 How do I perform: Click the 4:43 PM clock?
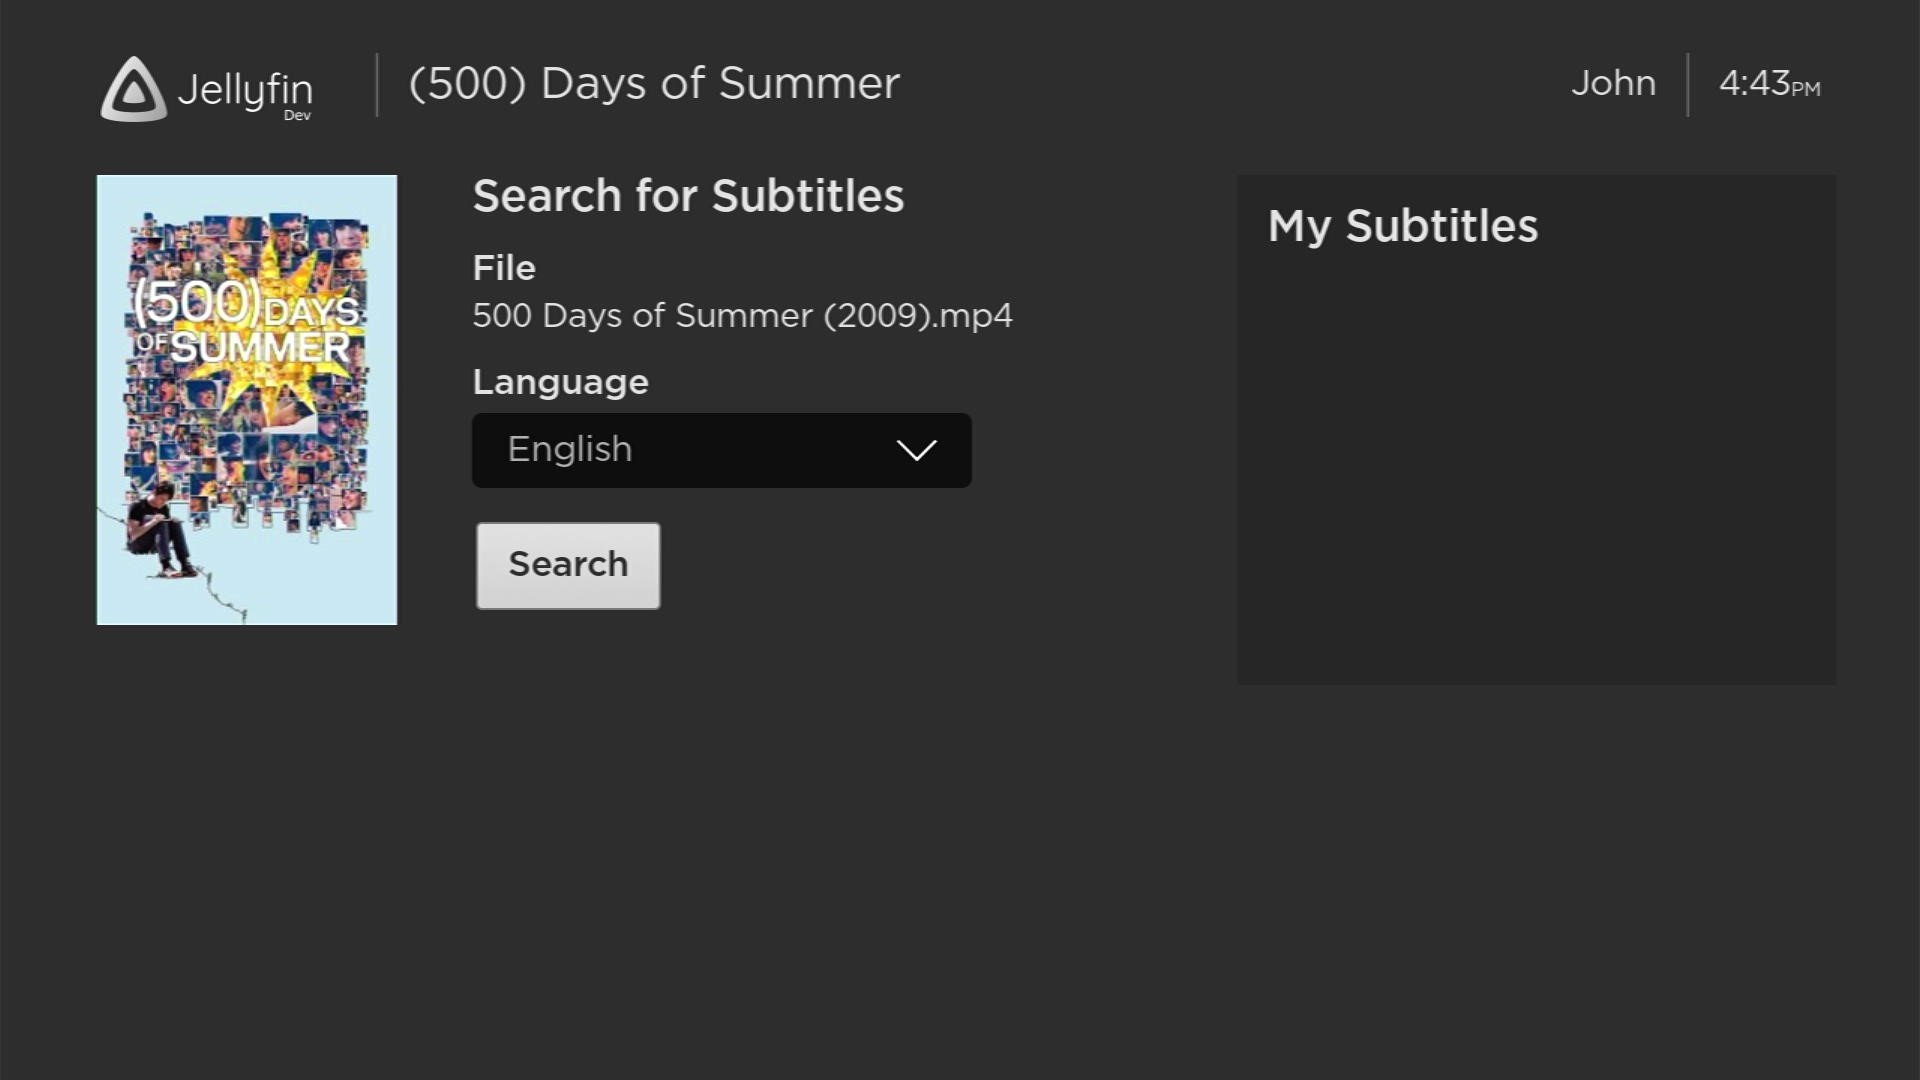pos(1768,84)
